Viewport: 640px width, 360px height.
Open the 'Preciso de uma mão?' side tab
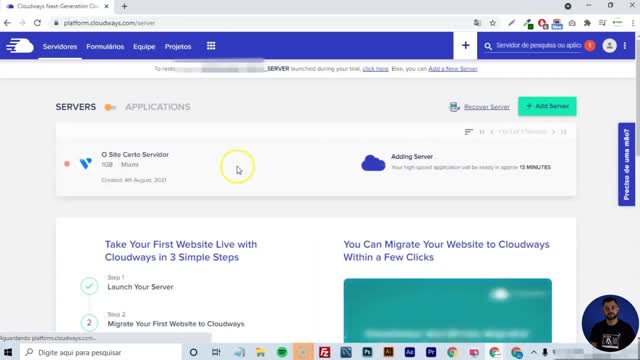(626, 164)
